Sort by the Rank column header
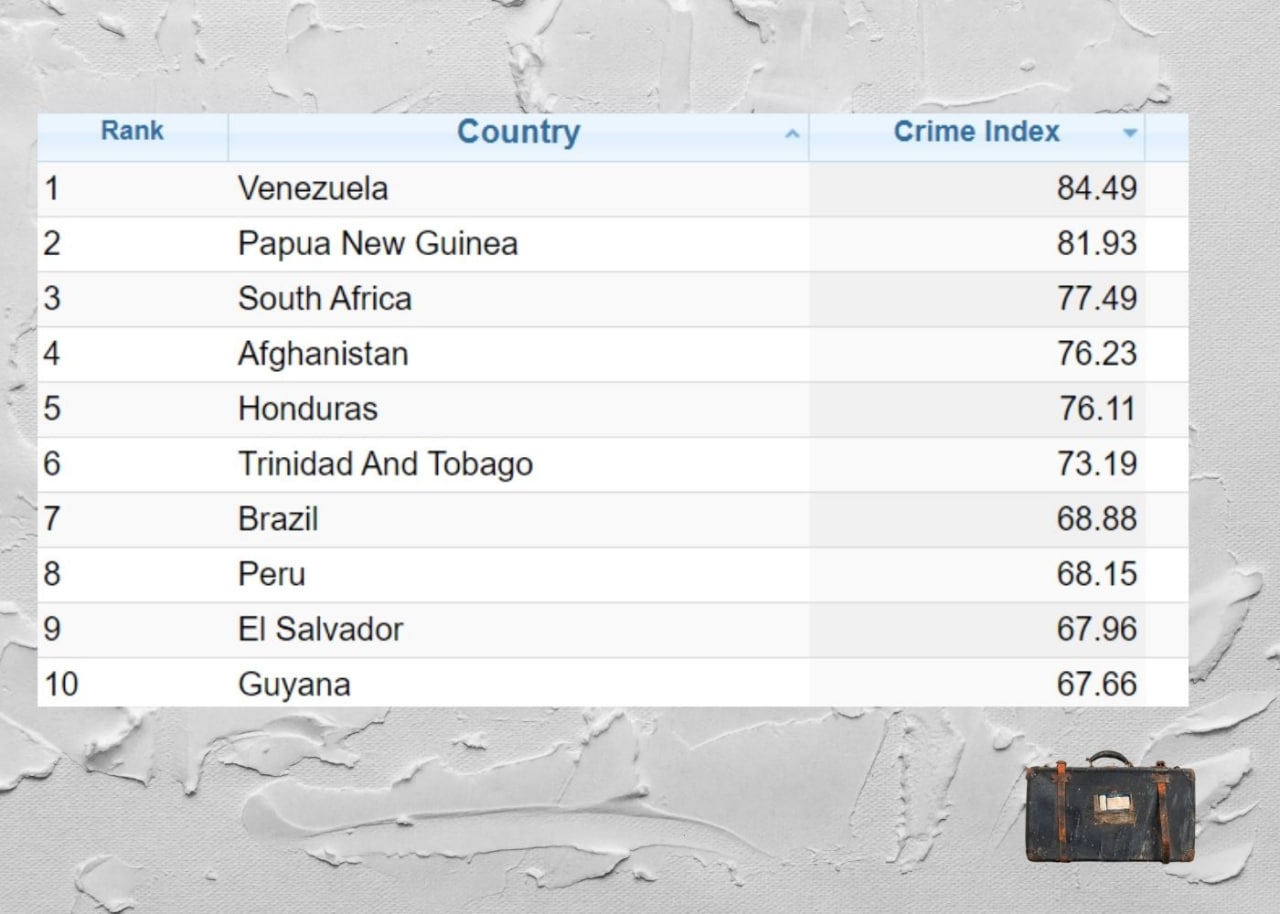This screenshot has width=1280, height=914. (x=132, y=131)
